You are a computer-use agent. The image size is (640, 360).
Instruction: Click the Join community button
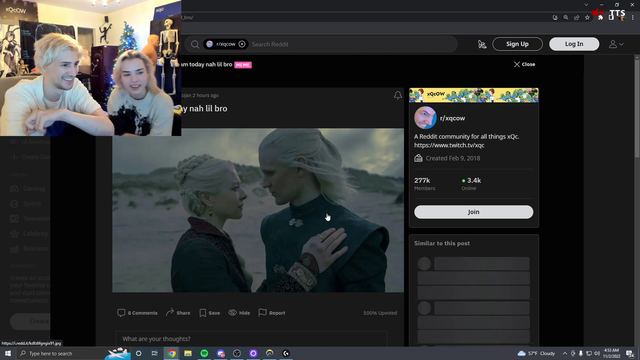(x=473, y=212)
